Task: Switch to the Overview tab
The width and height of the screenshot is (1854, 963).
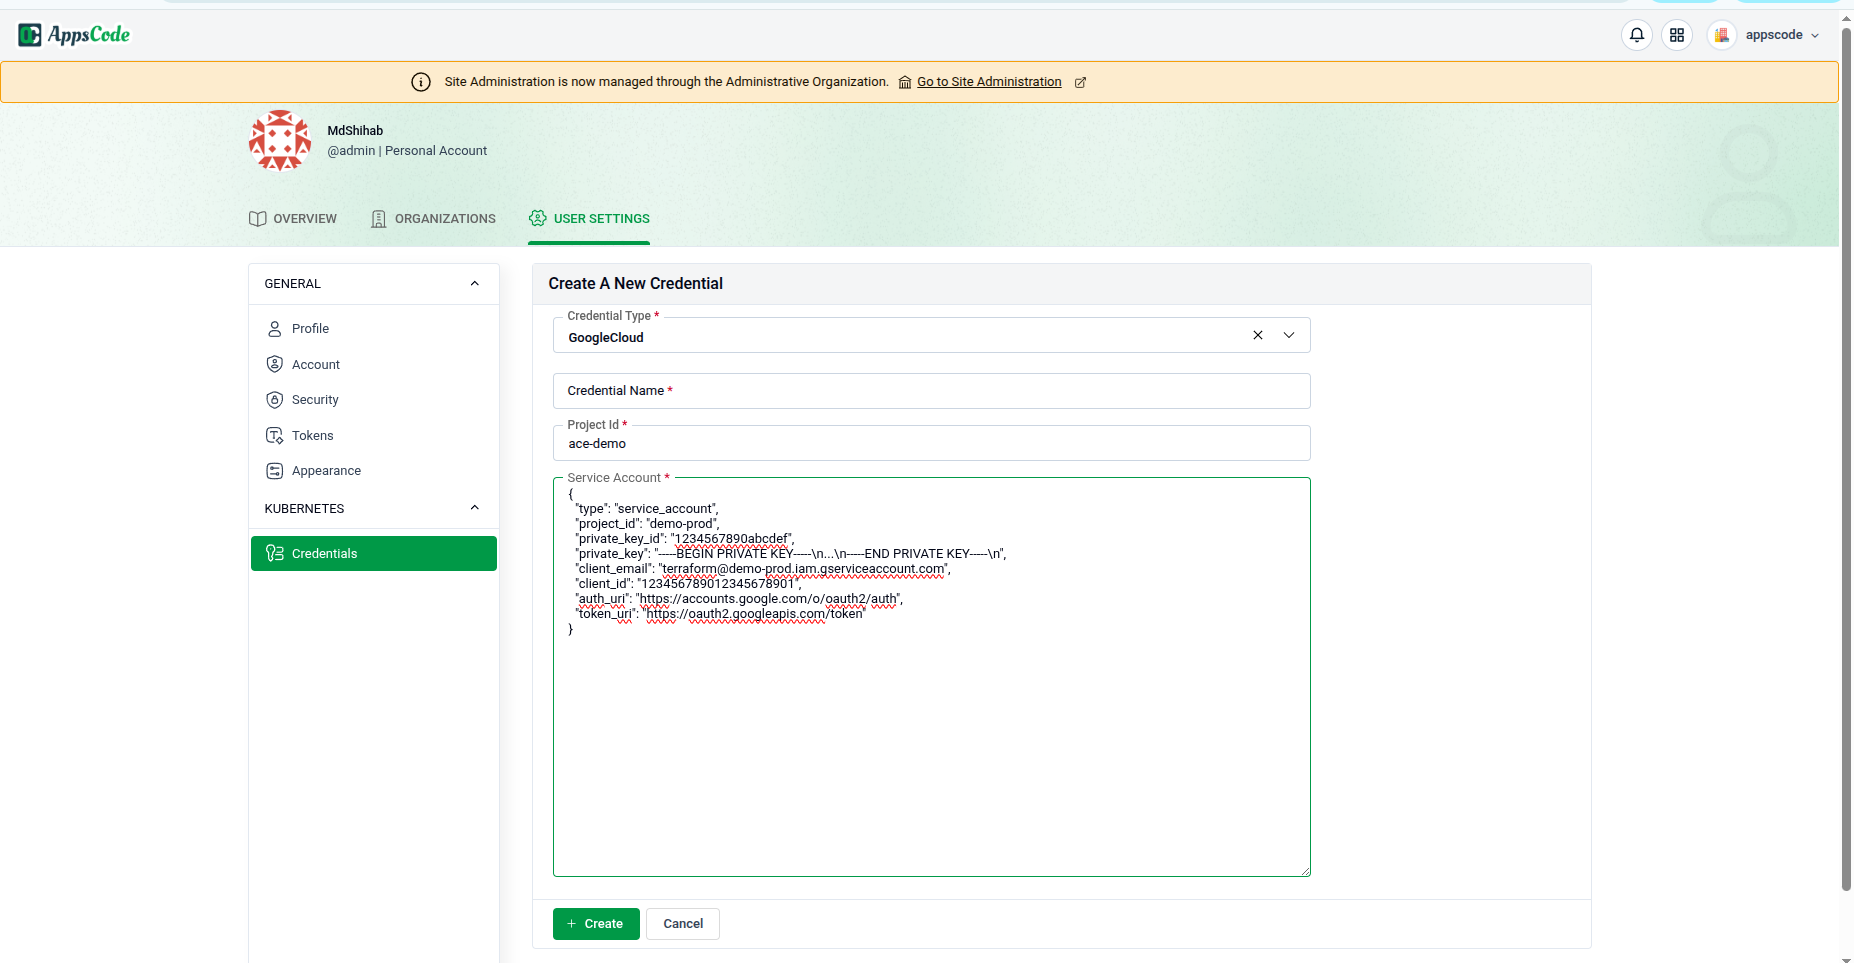Action: click(x=293, y=219)
